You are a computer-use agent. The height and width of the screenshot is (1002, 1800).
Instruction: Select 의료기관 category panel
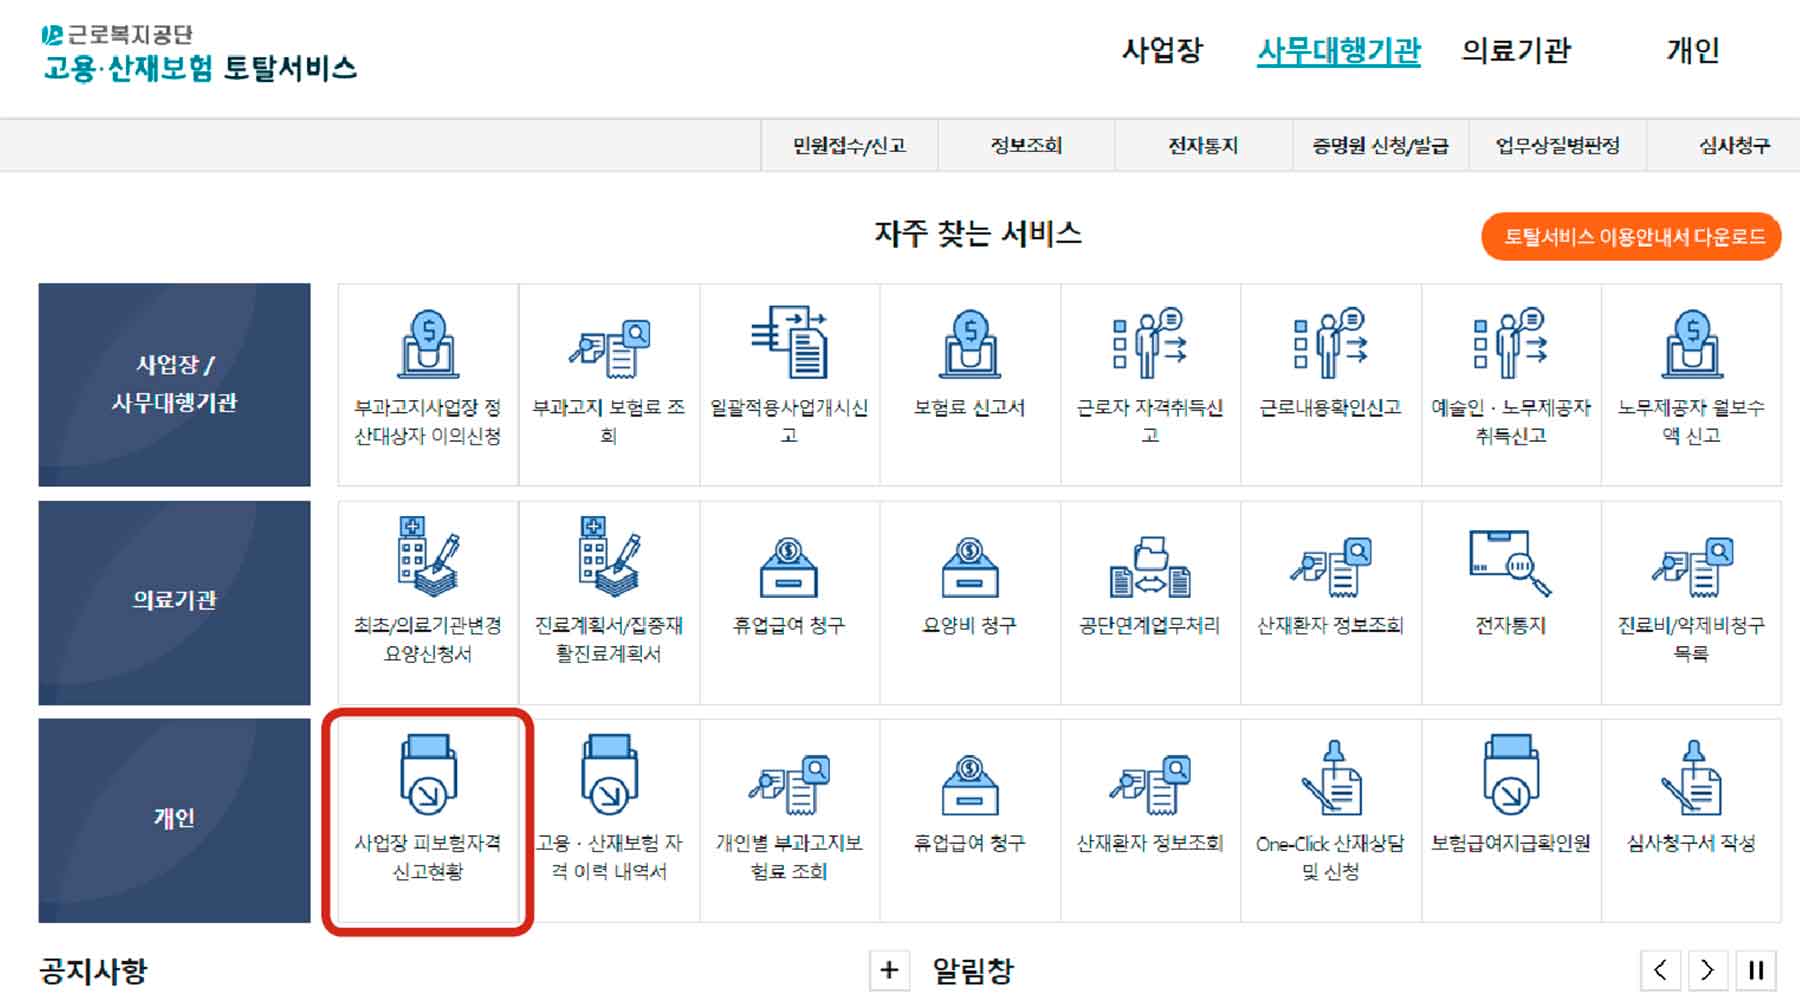click(x=174, y=603)
